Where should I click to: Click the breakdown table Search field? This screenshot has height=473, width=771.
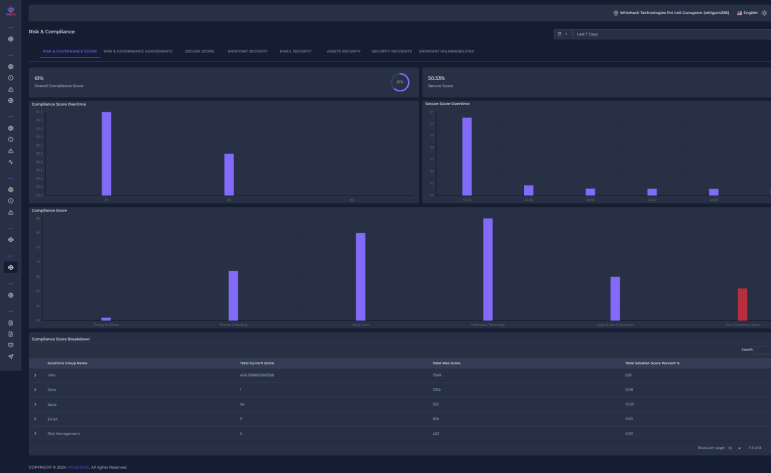pyautogui.click(x=763, y=350)
